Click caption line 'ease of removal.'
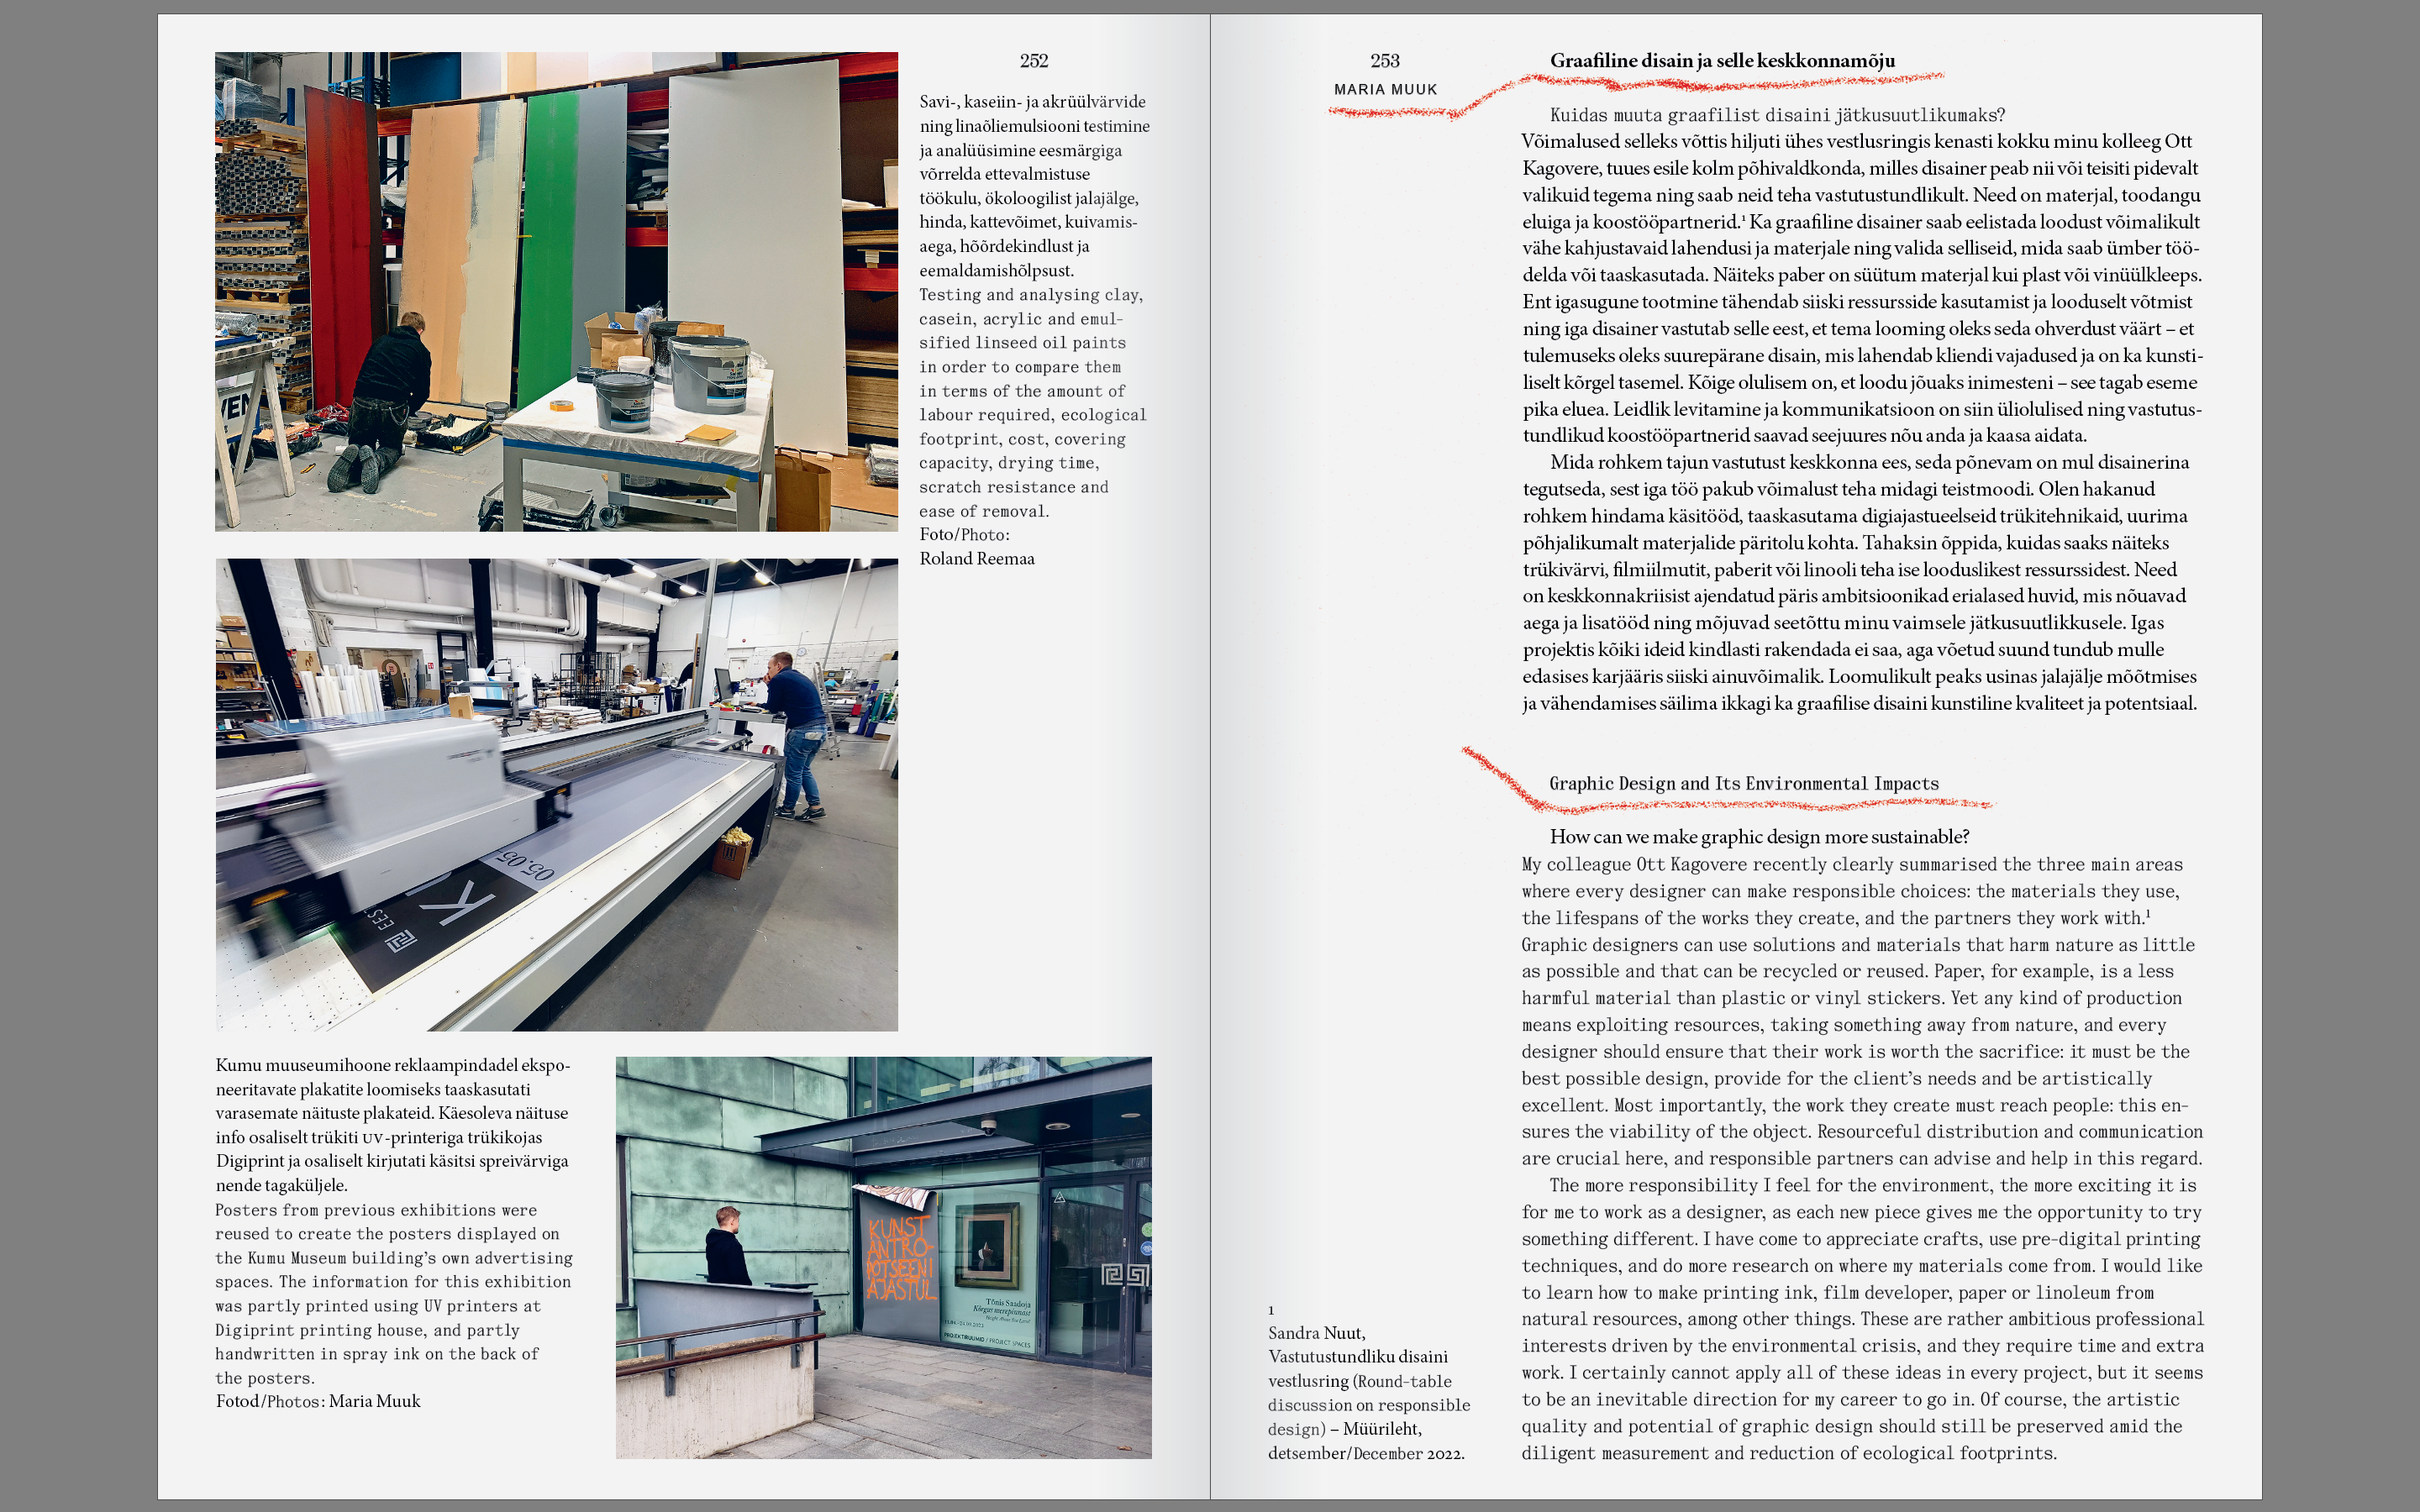 pyautogui.click(x=984, y=511)
